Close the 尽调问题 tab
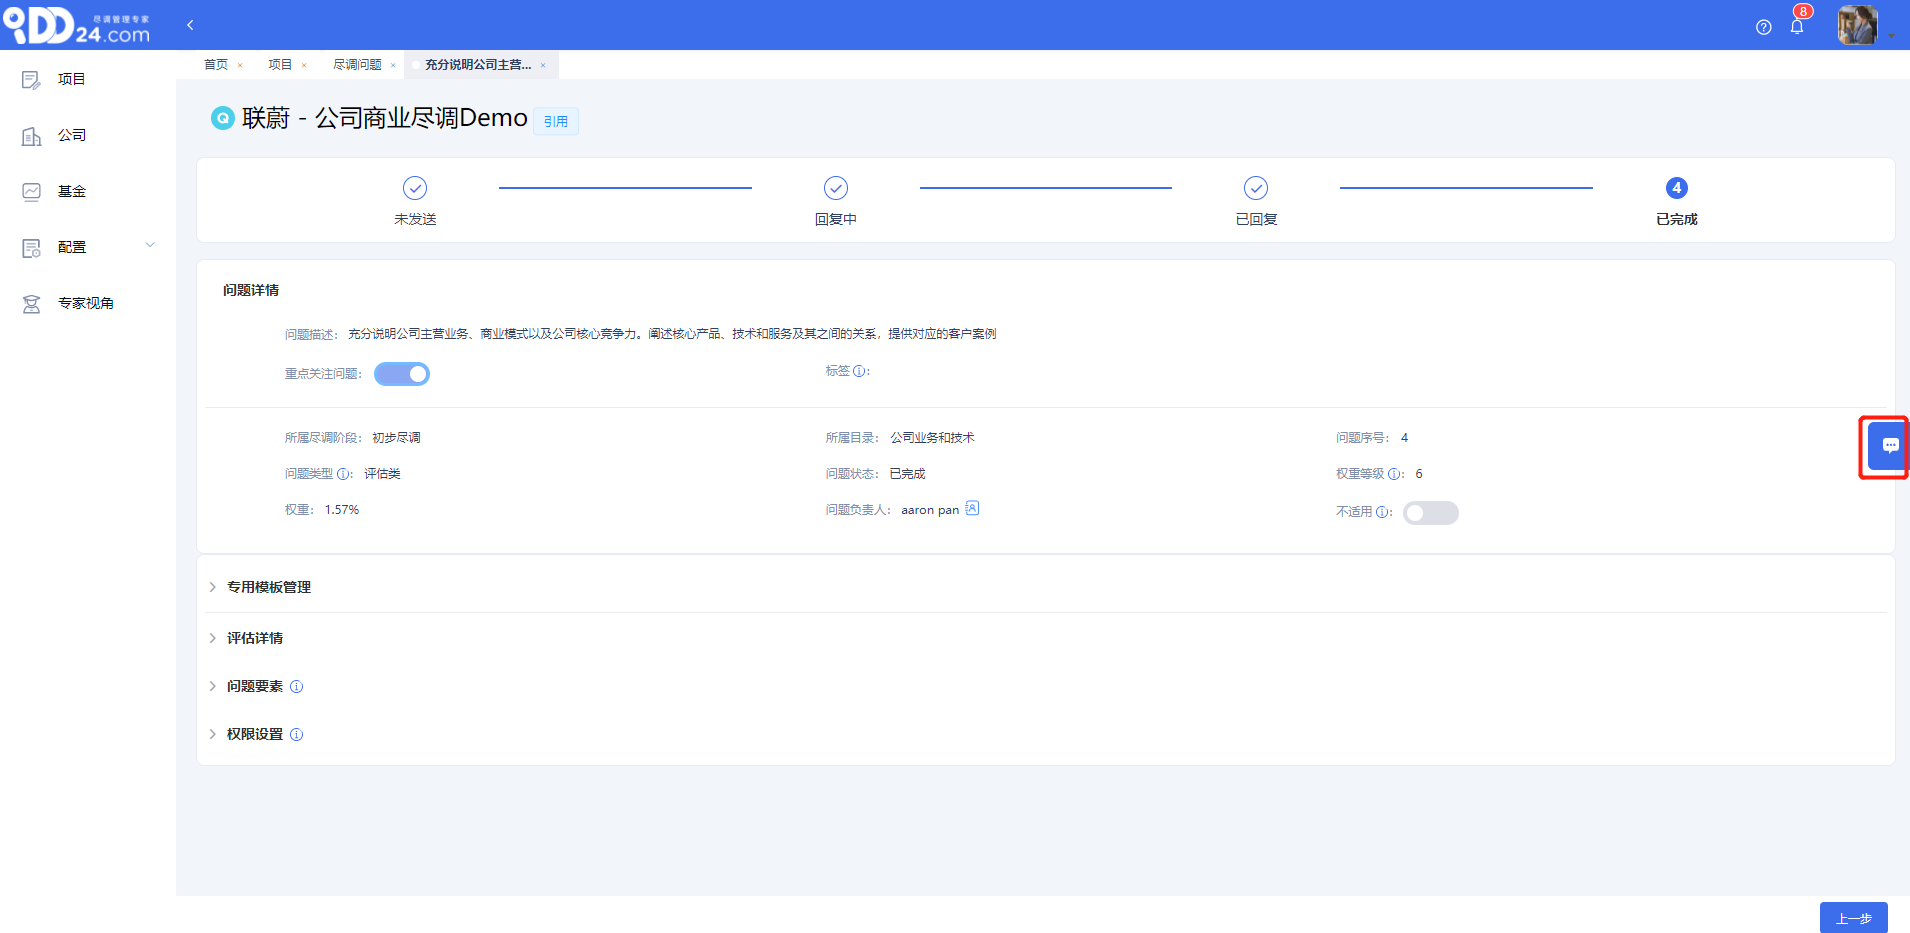This screenshot has height=933, width=1910. click(393, 66)
